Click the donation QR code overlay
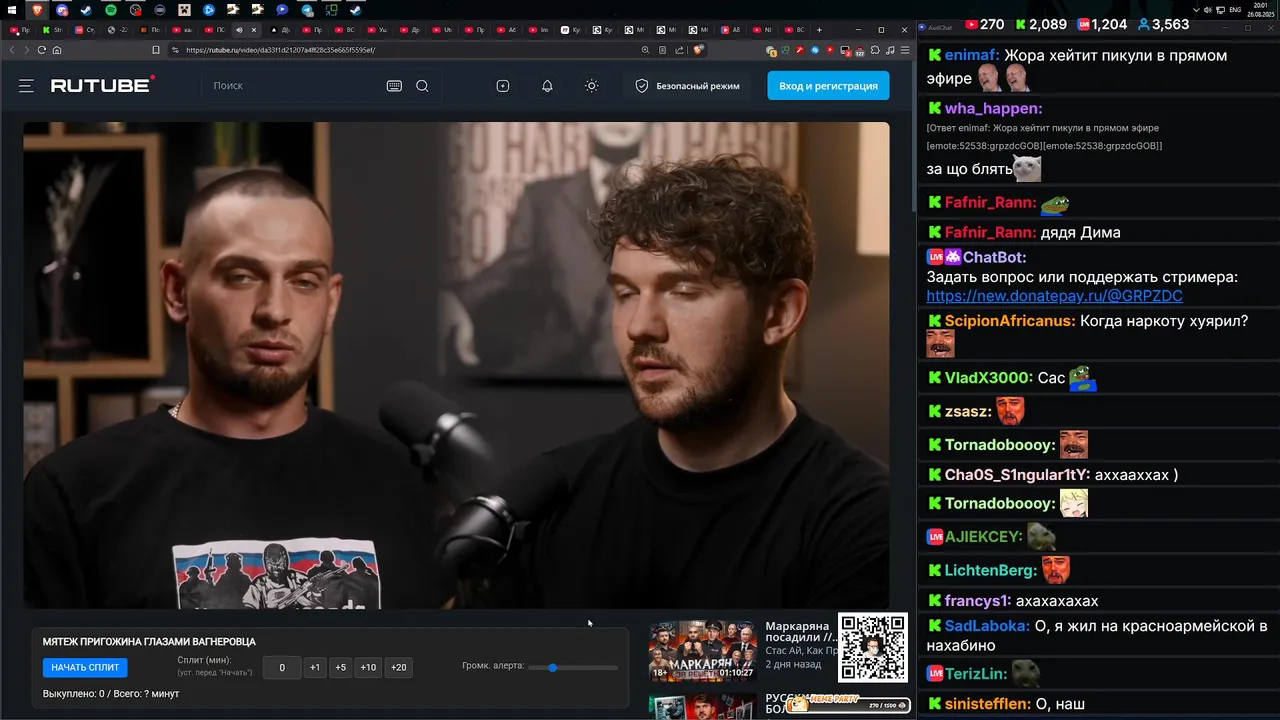Screen dimensions: 1280x720 [x=873, y=648]
